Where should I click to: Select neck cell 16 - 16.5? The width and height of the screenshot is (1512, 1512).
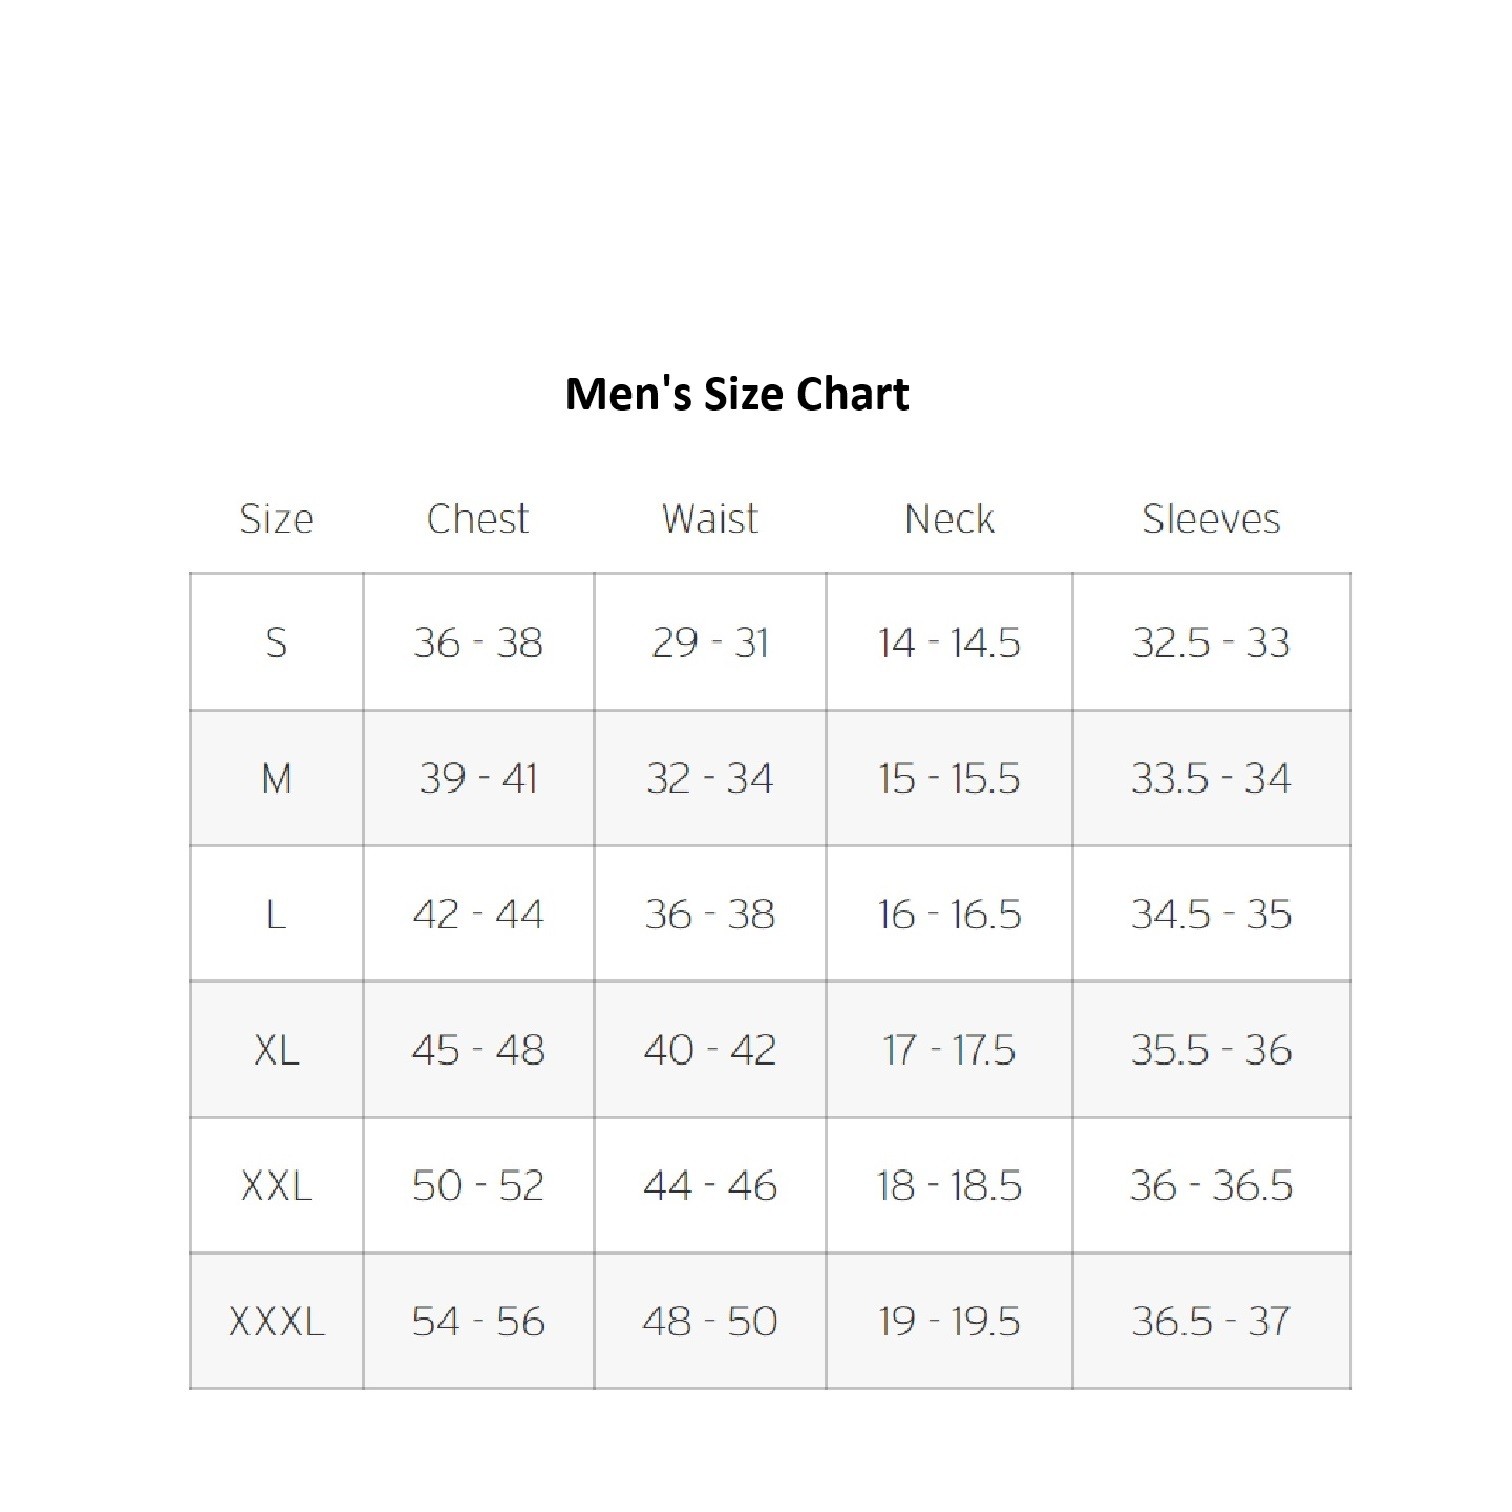[949, 914]
